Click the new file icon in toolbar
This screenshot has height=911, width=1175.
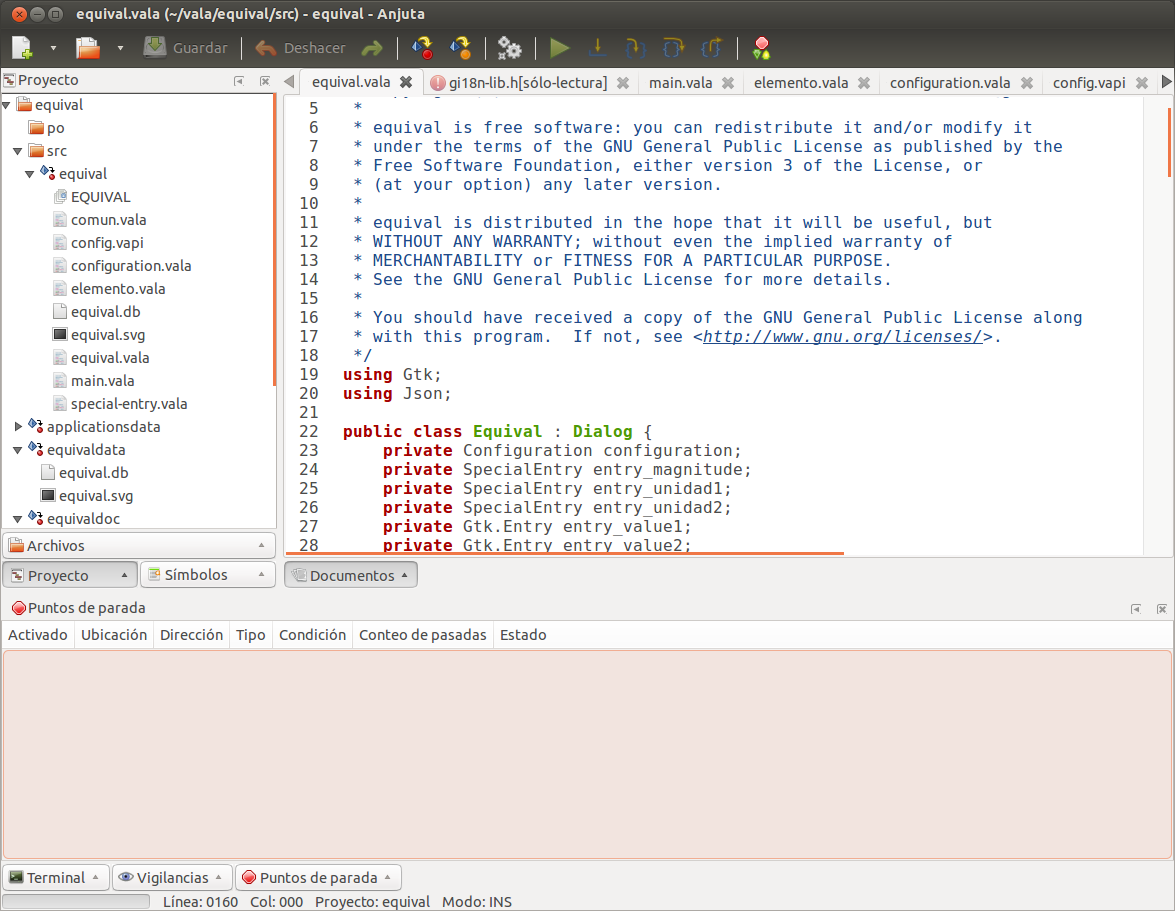click(22, 47)
